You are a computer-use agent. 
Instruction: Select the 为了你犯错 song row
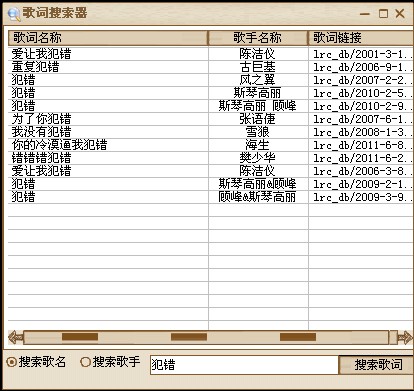211,119
